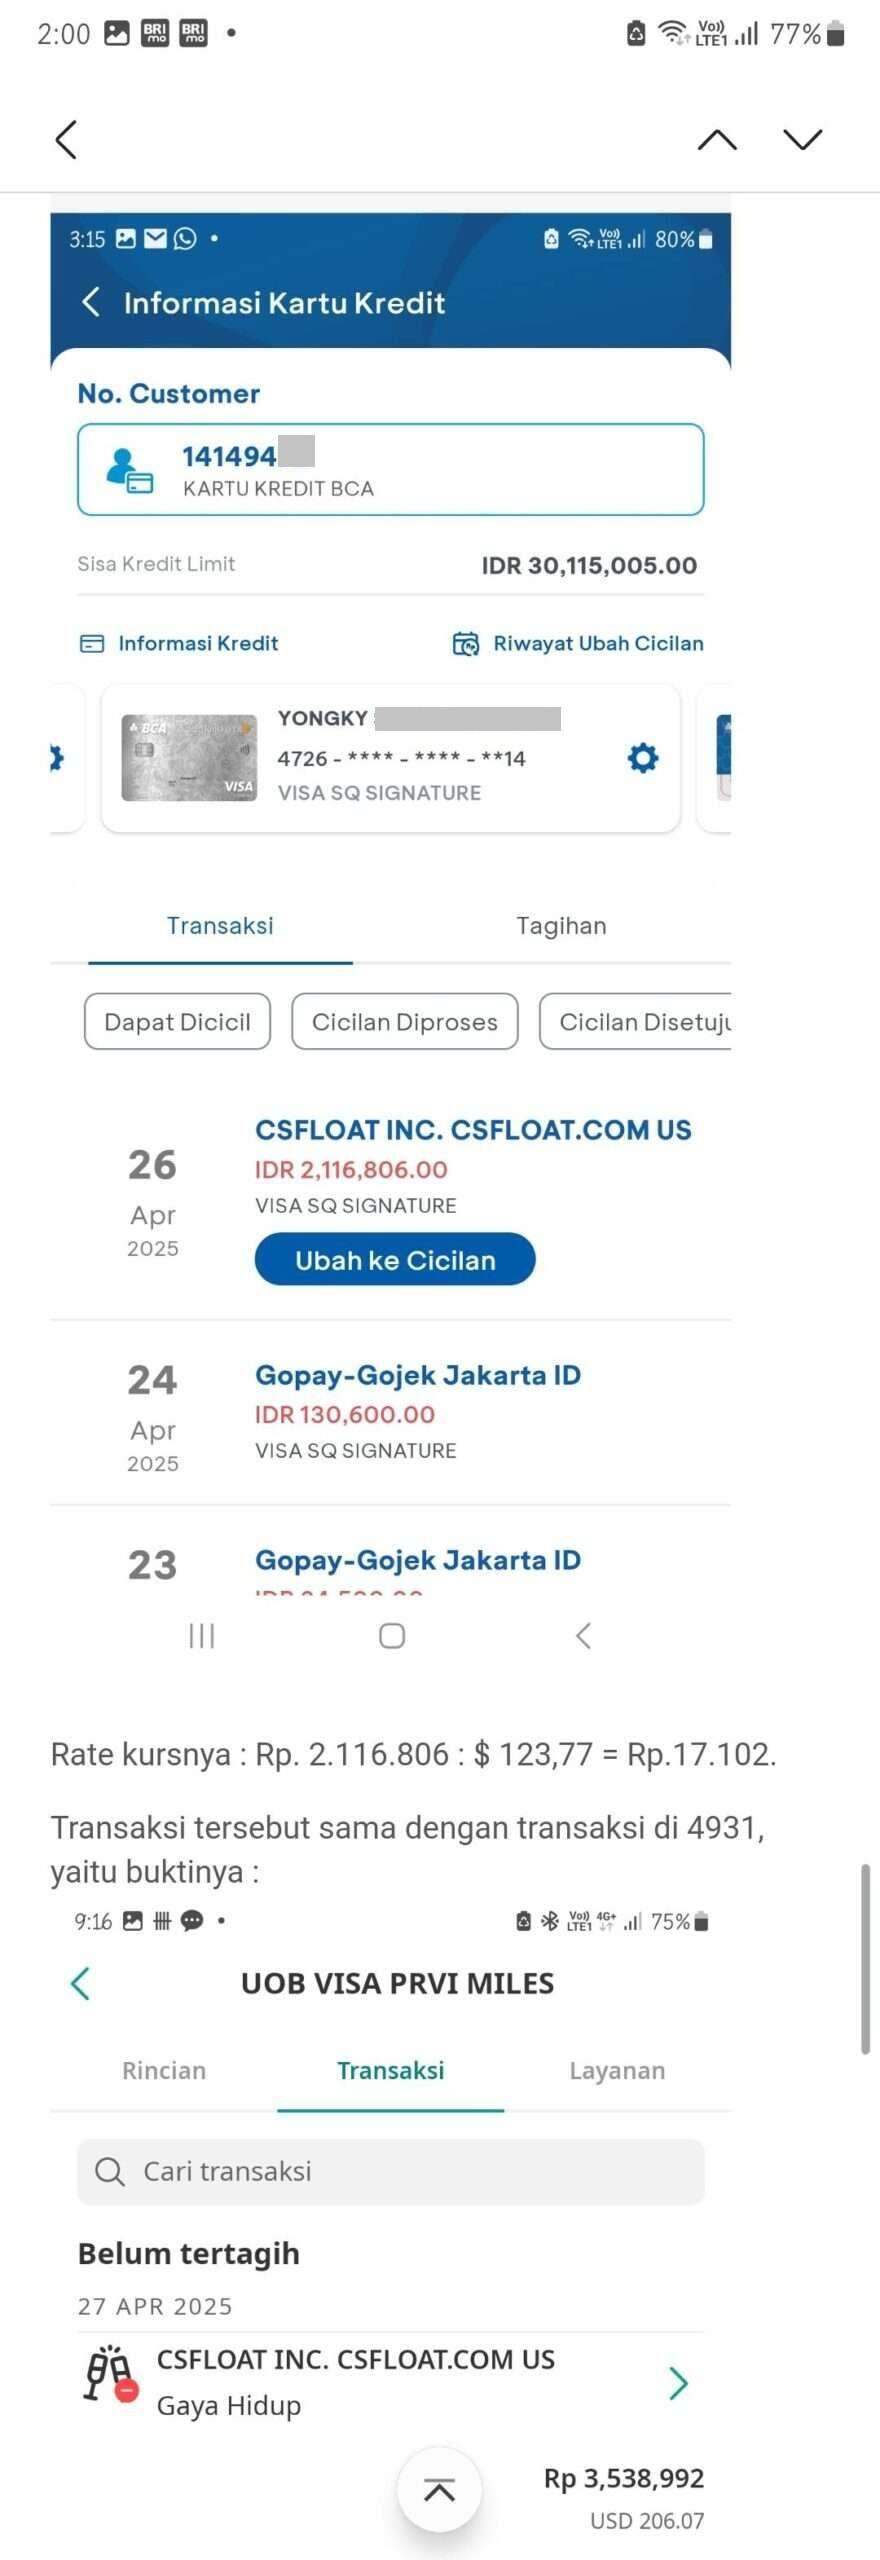Open Informasi Kredit link
This screenshot has width=880, height=2560.
point(179,643)
